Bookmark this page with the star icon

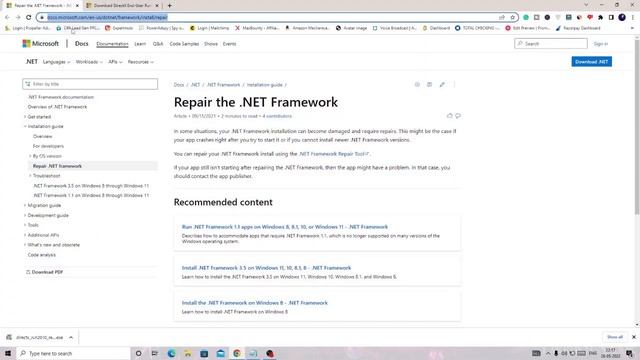pos(513,17)
